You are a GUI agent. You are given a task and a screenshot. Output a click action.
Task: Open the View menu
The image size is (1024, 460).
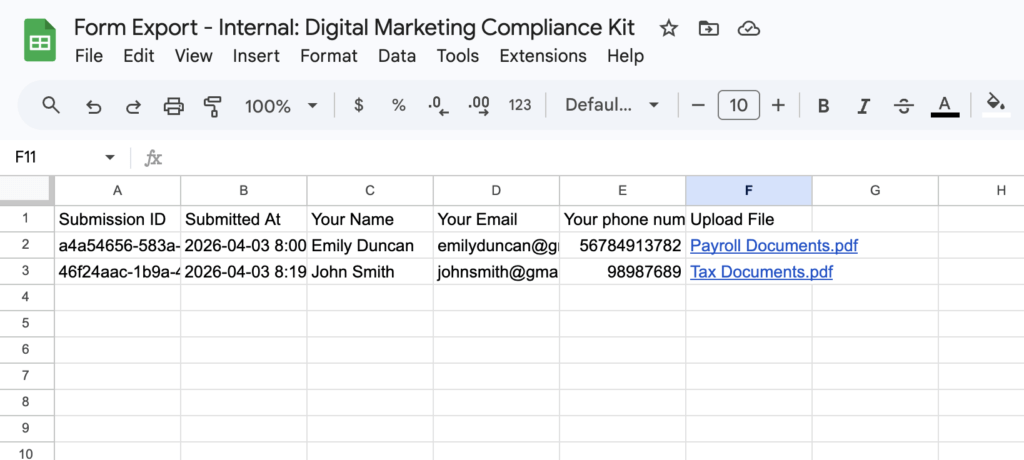click(193, 56)
